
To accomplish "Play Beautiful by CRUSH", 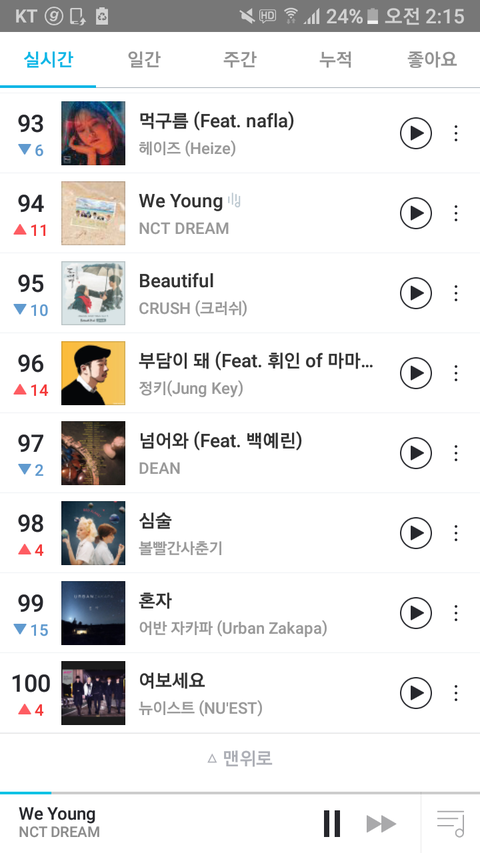I will [416, 293].
